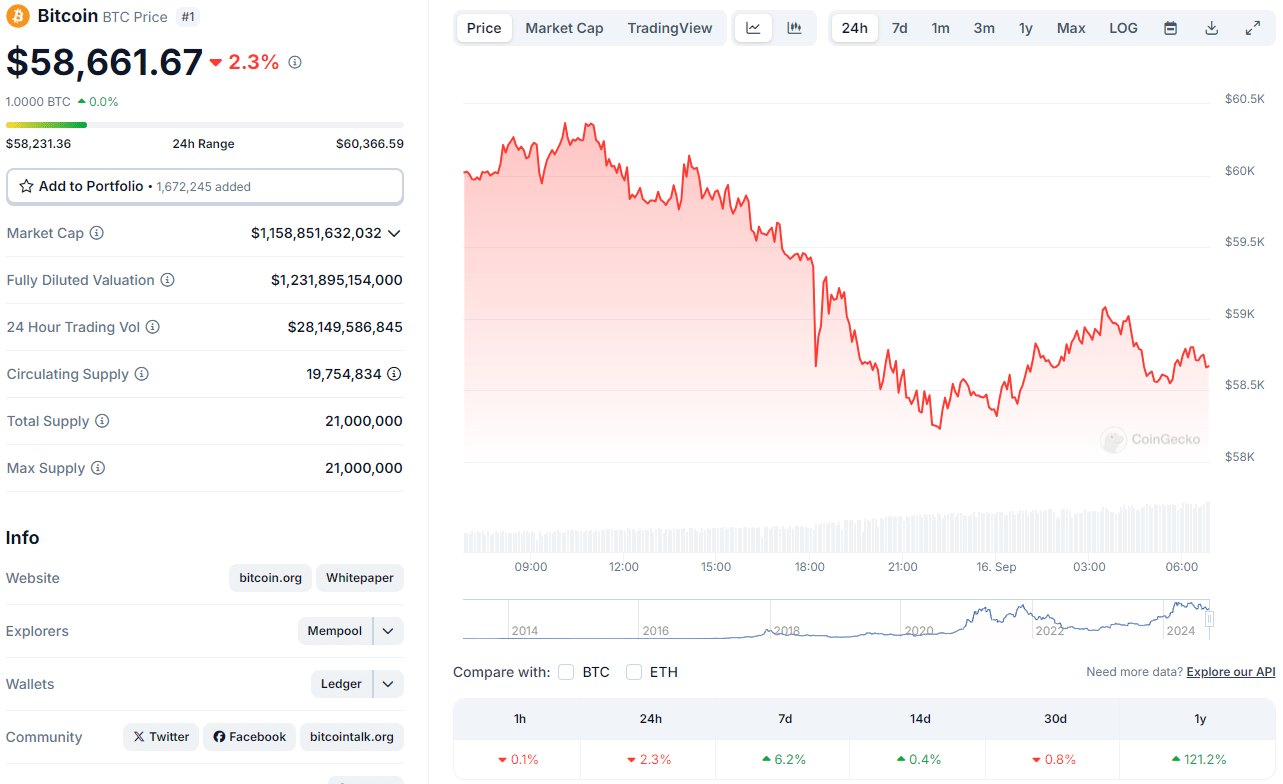Switch chart to line view icon
The image size is (1283, 784).
coord(753,27)
